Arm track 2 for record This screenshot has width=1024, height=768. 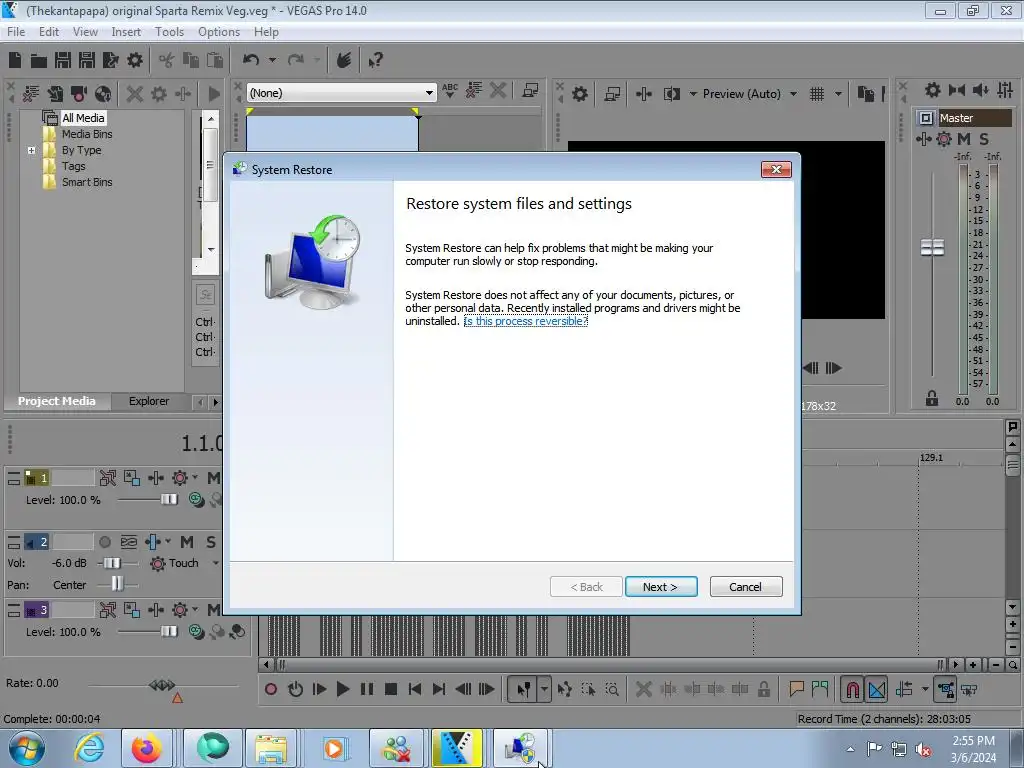(x=104, y=542)
